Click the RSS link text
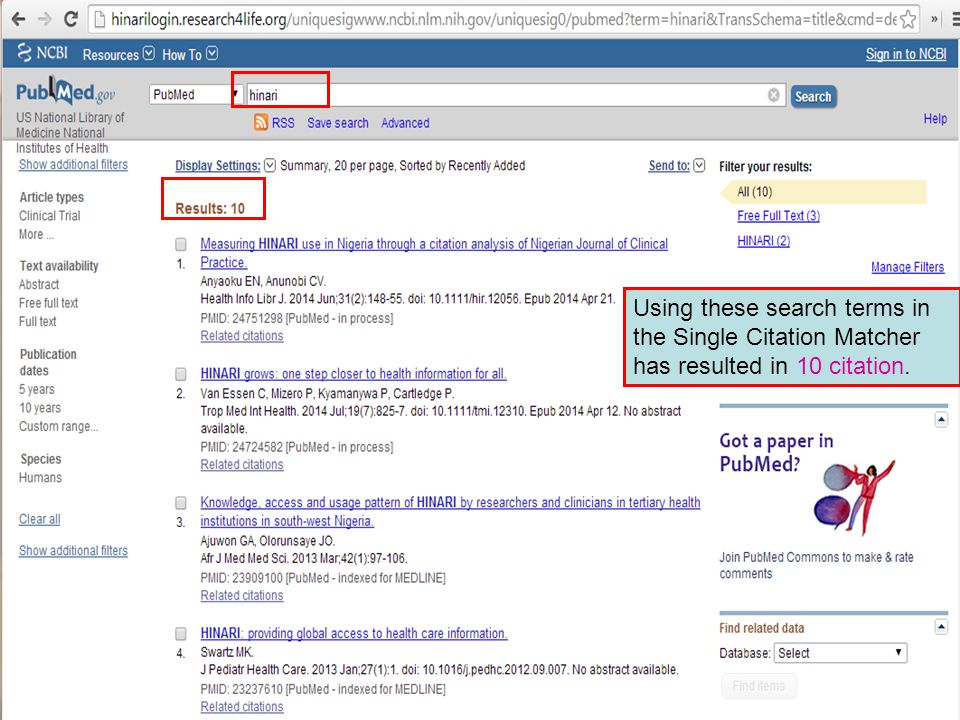The width and height of the screenshot is (960, 720). (x=283, y=122)
